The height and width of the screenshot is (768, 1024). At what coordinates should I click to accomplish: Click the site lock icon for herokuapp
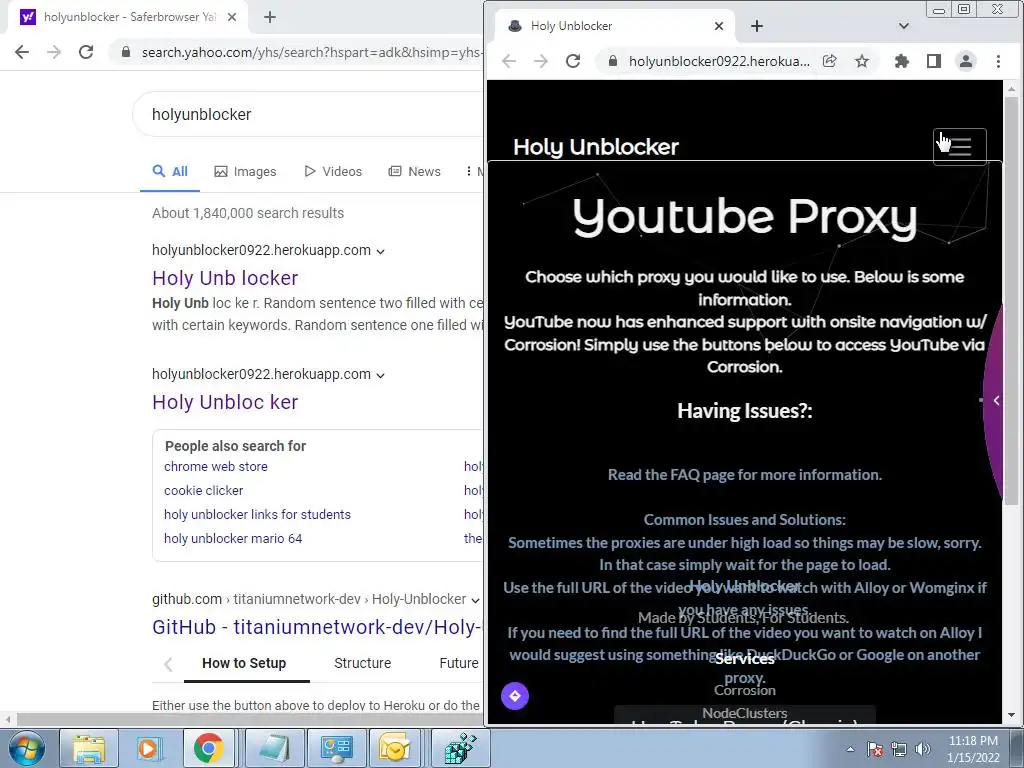click(x=613, y=61)
